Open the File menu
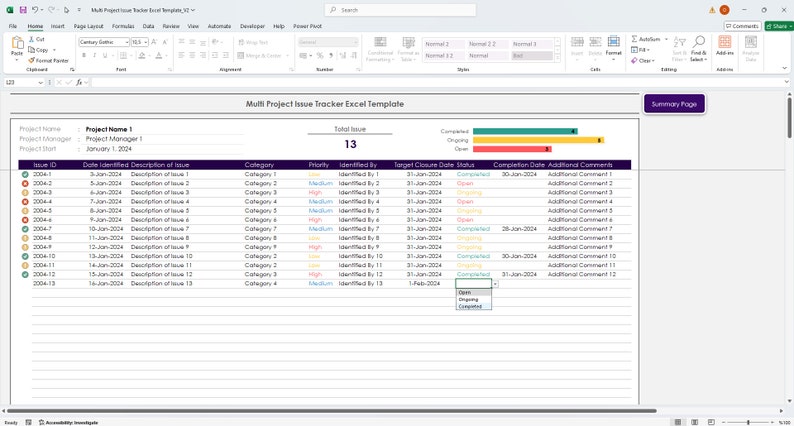Screen dimensions: 794x426 click(13, 26)
